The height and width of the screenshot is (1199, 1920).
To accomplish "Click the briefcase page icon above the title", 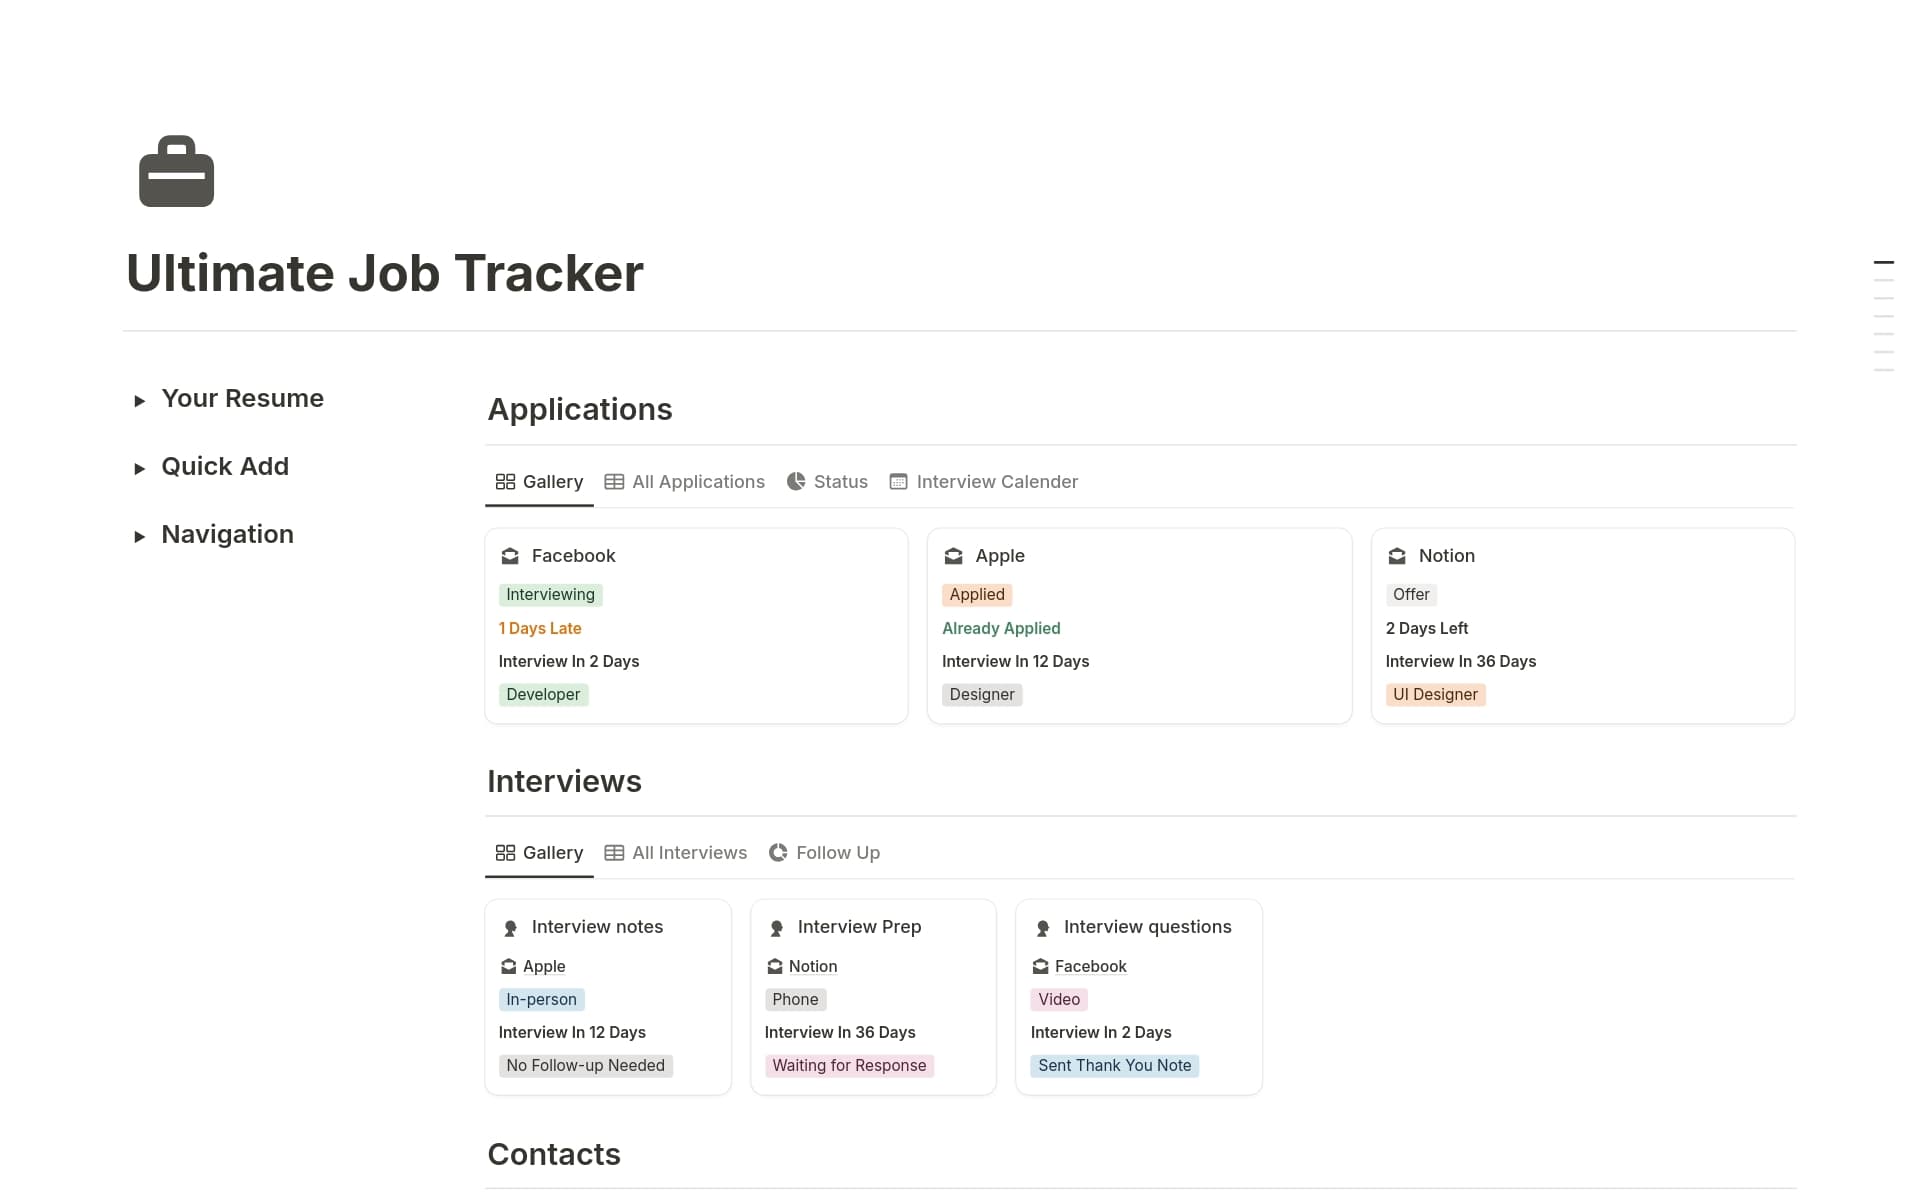I will tap(176, 172).
